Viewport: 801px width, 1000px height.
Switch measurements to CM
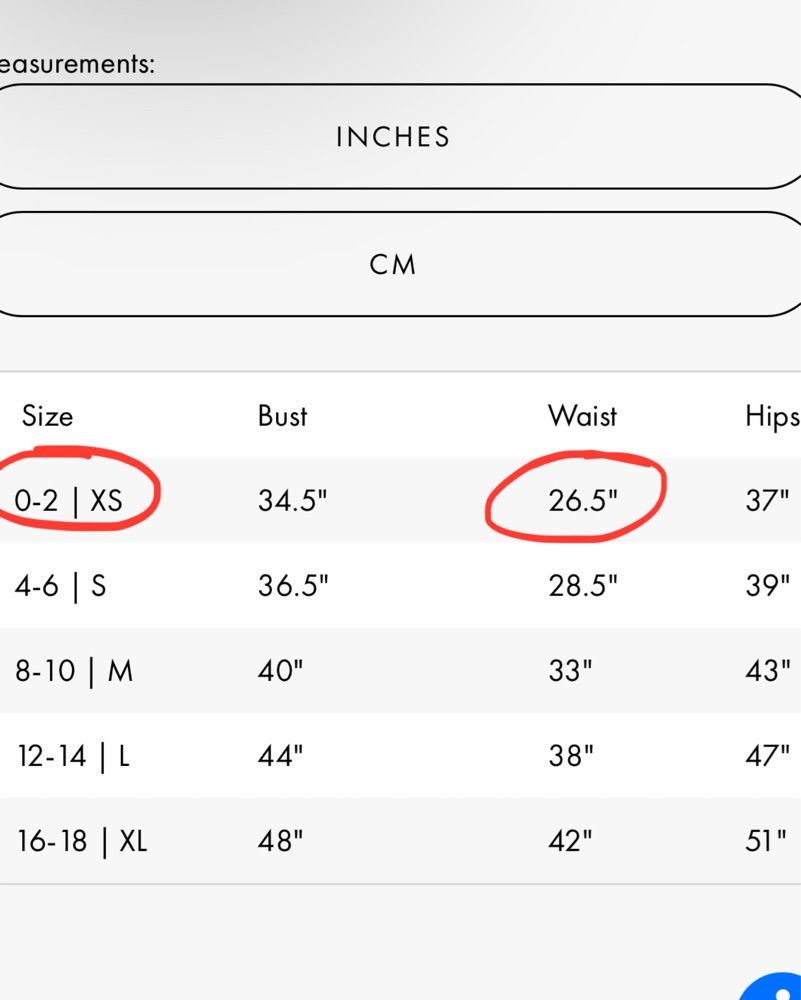(393, 264)
